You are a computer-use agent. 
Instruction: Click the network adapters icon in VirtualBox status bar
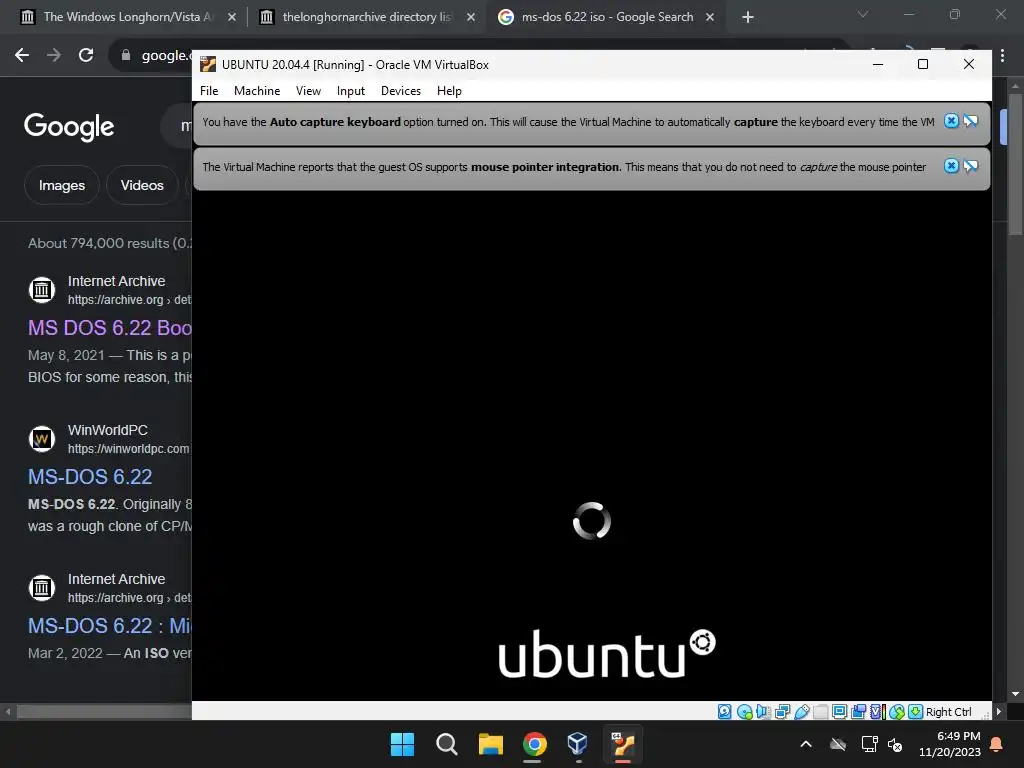[x=782, y=712]
